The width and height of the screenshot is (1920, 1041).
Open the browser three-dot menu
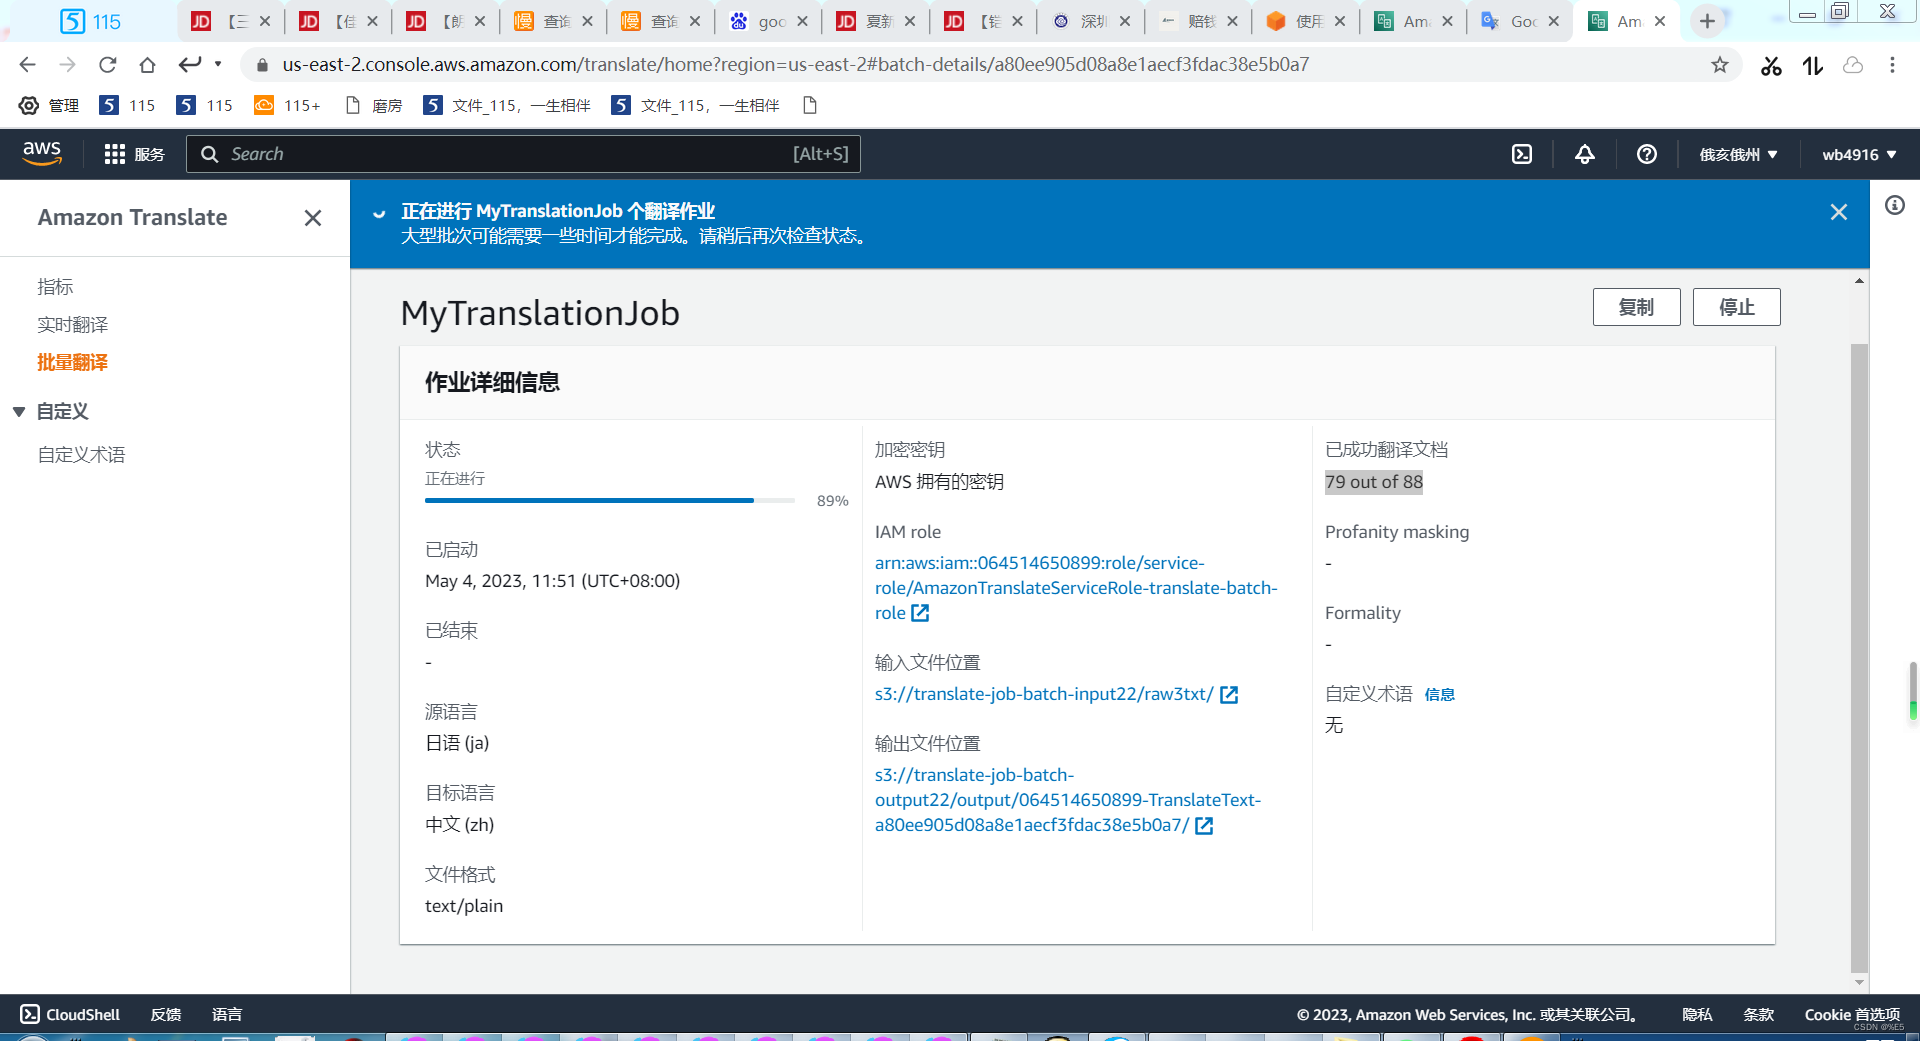pos(1892,65)
